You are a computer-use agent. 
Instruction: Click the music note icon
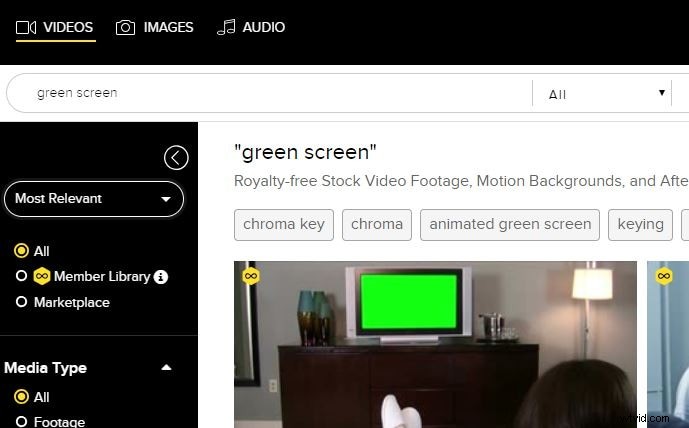pyautogui.click(x=226, y=27)
